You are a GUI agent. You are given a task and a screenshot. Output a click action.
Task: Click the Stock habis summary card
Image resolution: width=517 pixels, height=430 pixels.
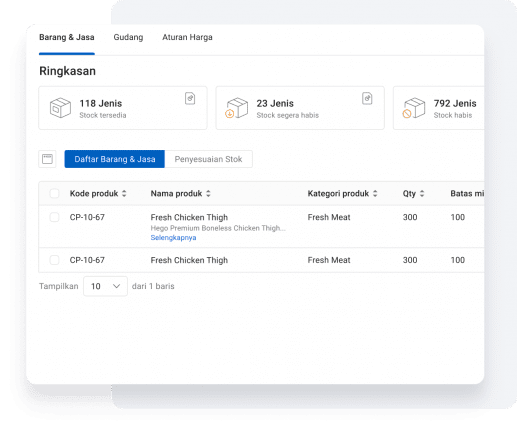[x=439, y=108]
